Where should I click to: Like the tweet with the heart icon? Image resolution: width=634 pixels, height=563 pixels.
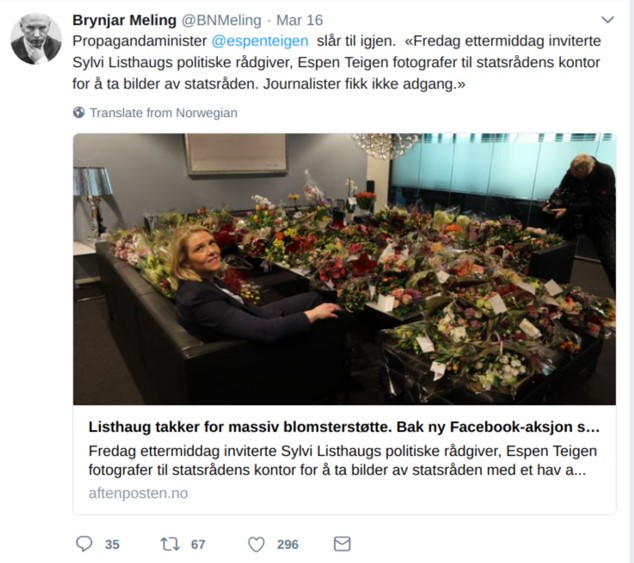coord(256,544)
